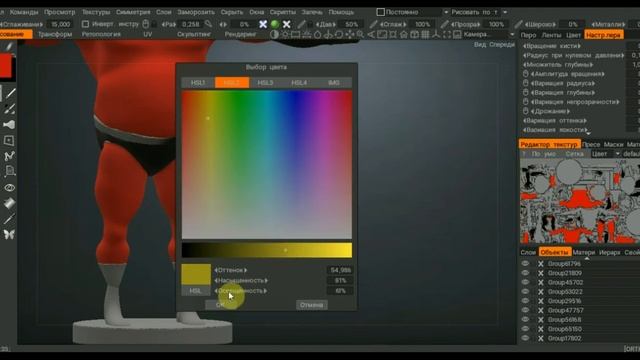The width and height of the screenshot is (640, 360).
Task: Click right arrow of Насыщенность slider
Action: click(x=266, y=280)
